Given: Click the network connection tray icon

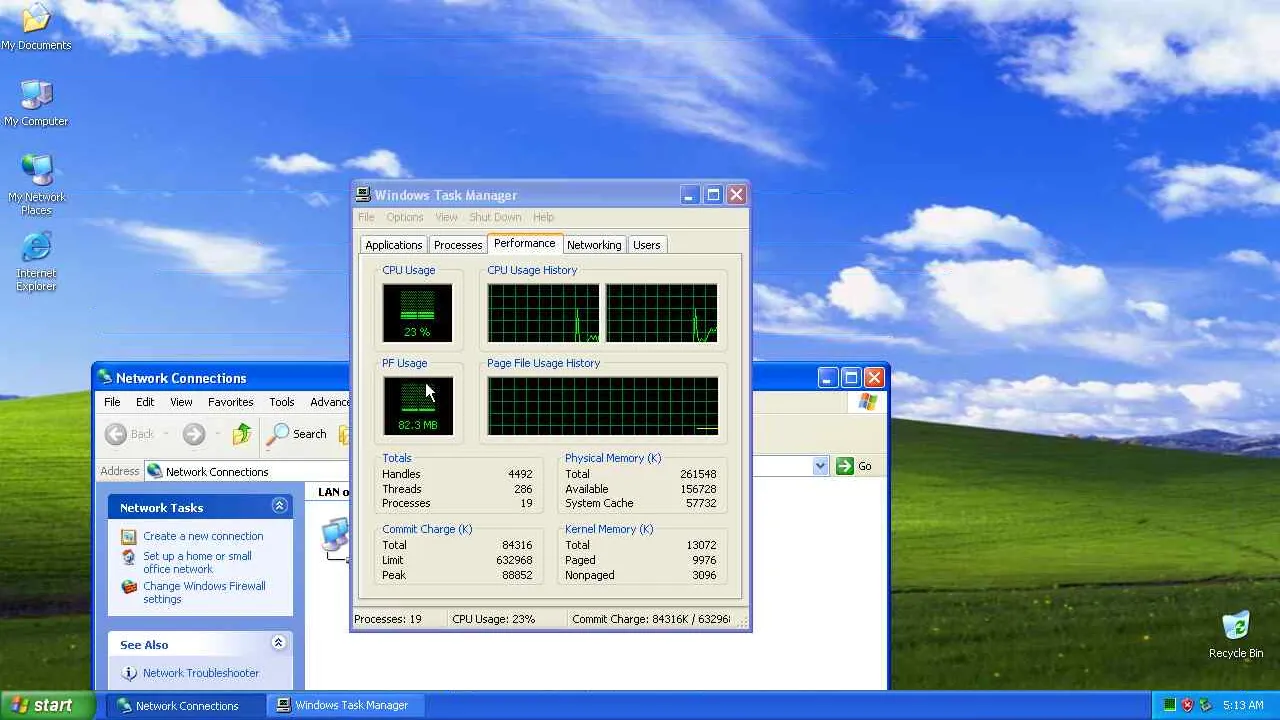Looking at the screenshot, I should pyautogui.click(x=1206, y=705).
